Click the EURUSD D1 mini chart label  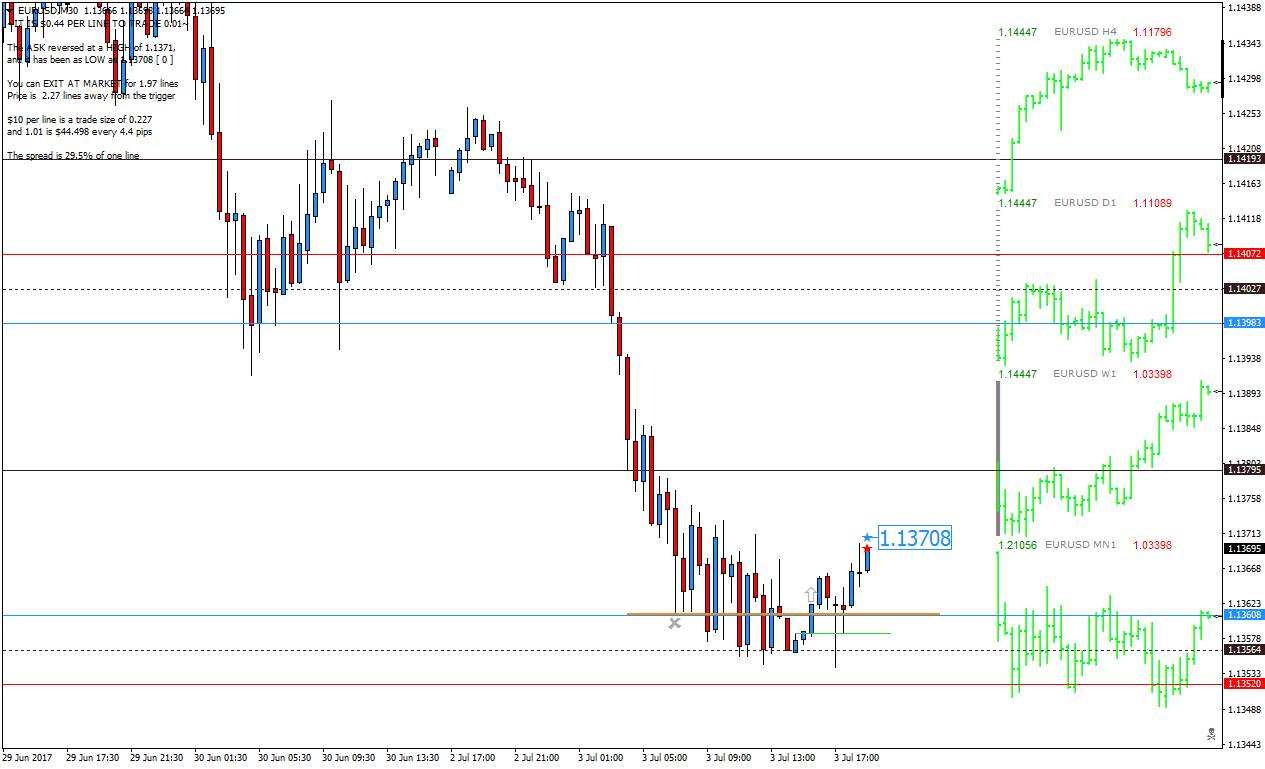click(x=1085, y=203)
